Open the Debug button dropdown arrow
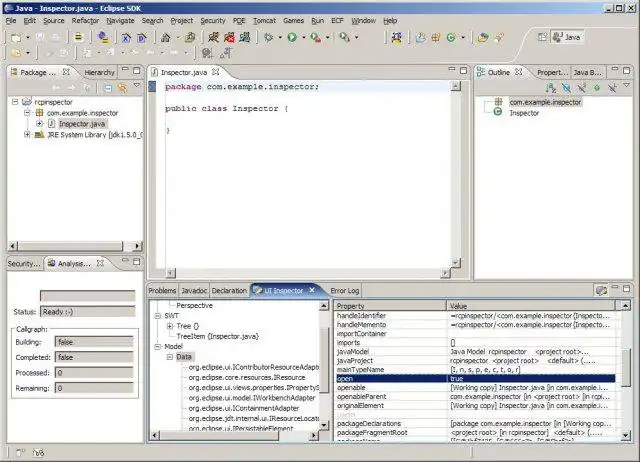Viewport: 640px width, 462px height. click(x=280, y=38)
